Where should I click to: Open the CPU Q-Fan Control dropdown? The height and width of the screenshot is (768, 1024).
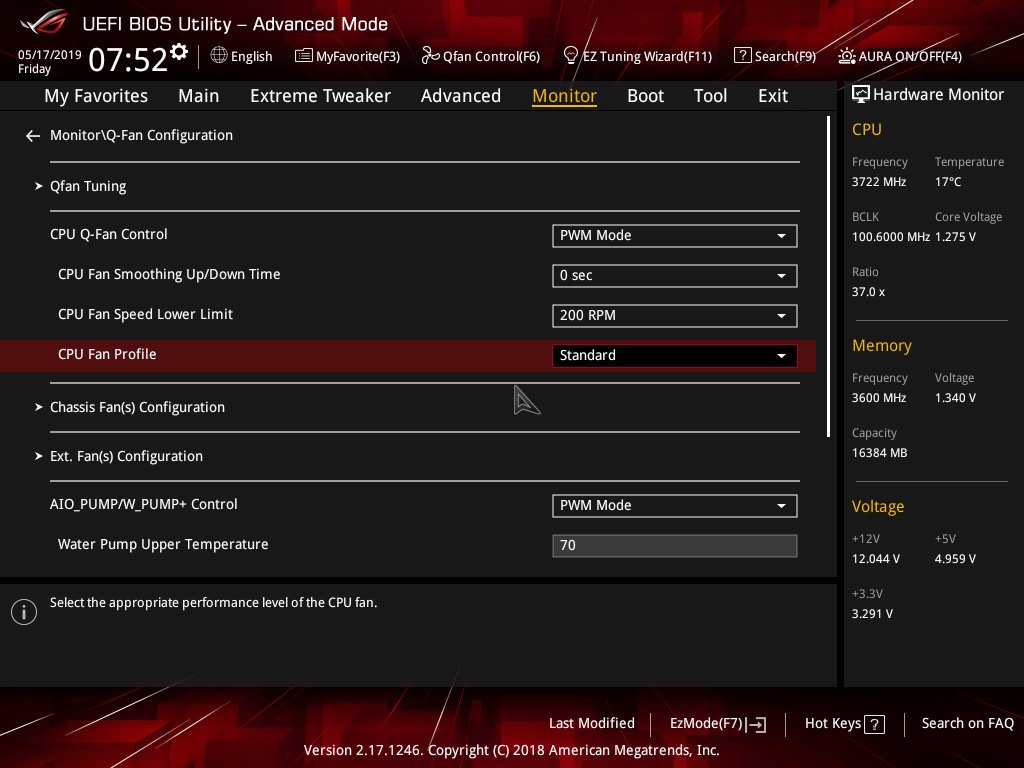675,236
